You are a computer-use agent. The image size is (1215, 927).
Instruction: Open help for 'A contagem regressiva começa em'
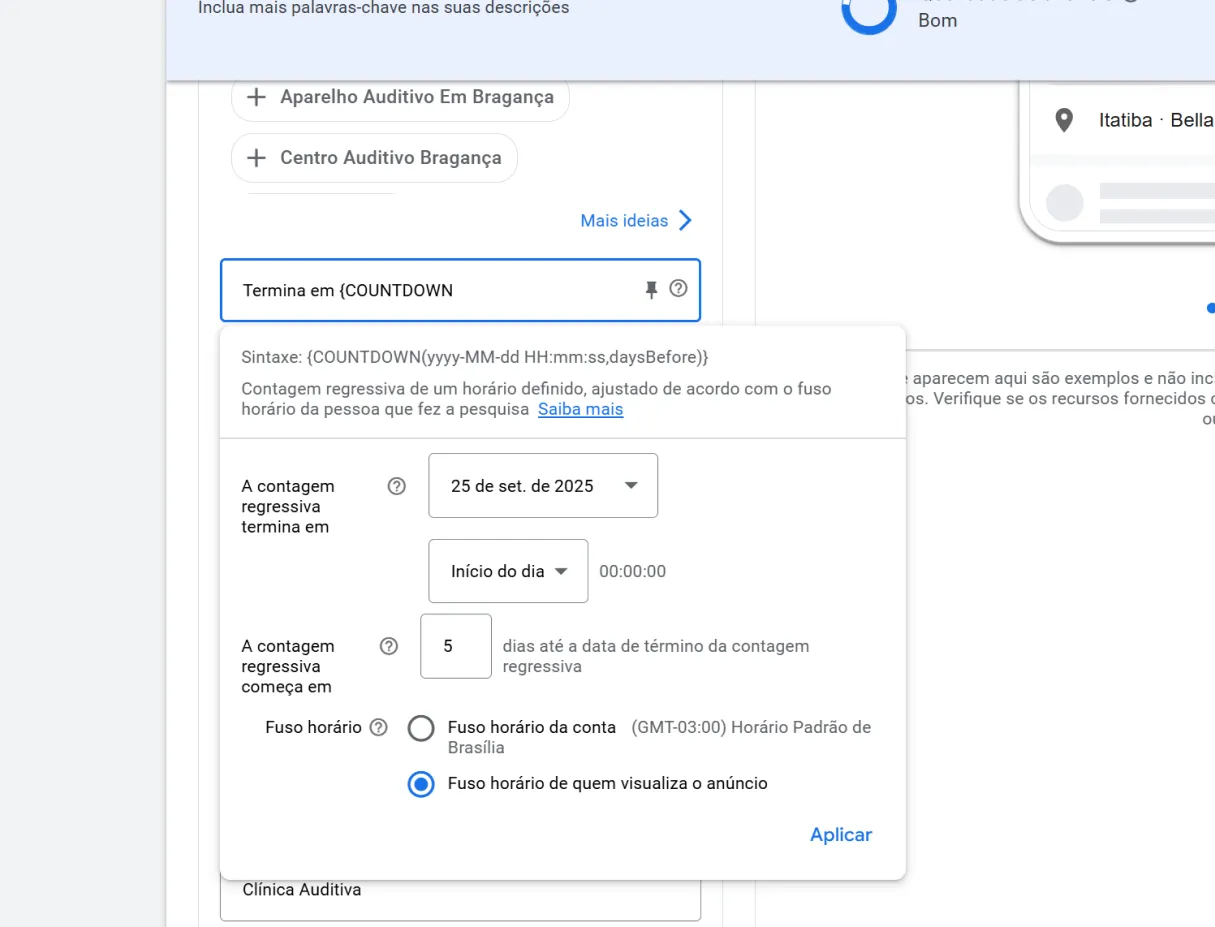(389, 646)
